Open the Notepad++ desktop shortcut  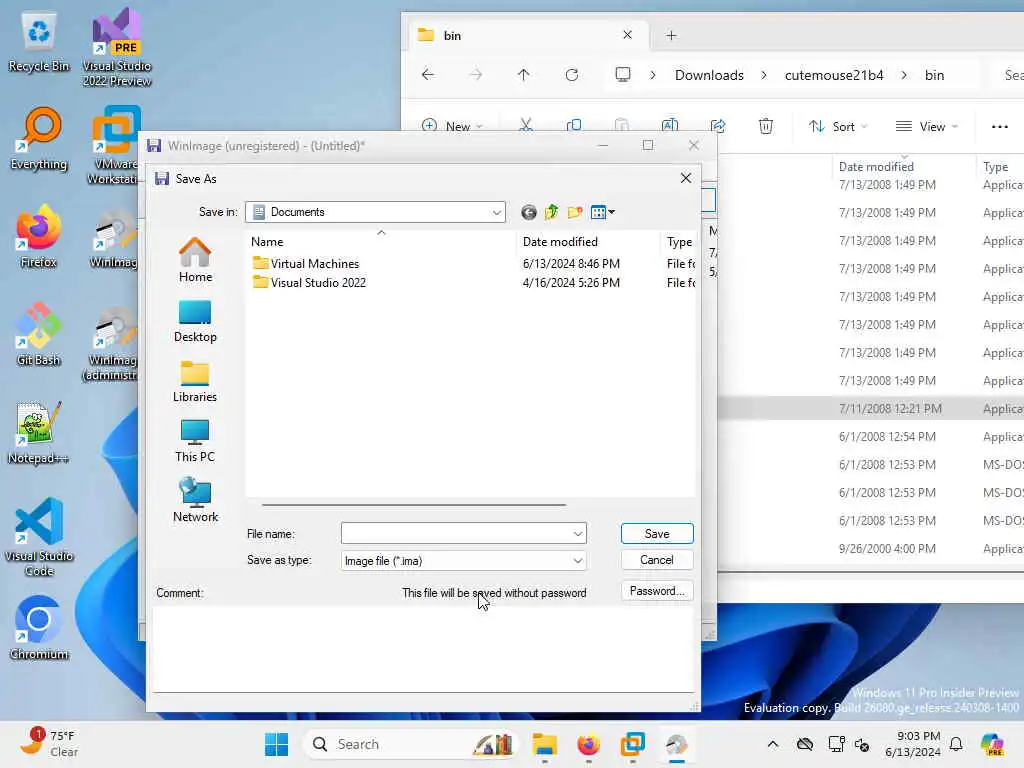click(39, 433)
